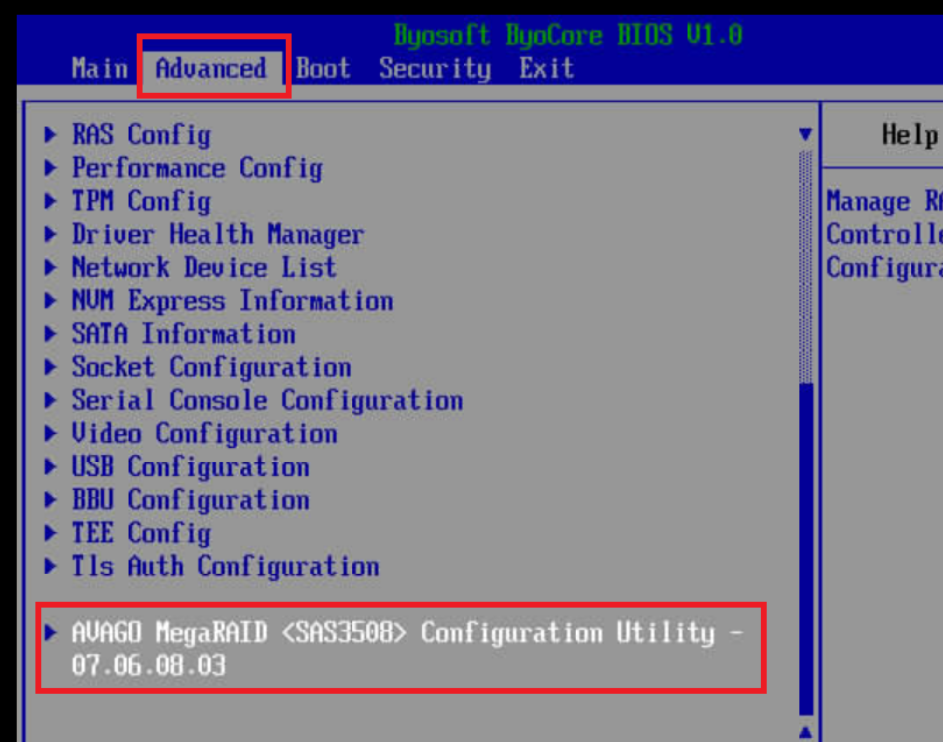Open the Main tab
The image size is (943, 742).
[x=99, y=69]
